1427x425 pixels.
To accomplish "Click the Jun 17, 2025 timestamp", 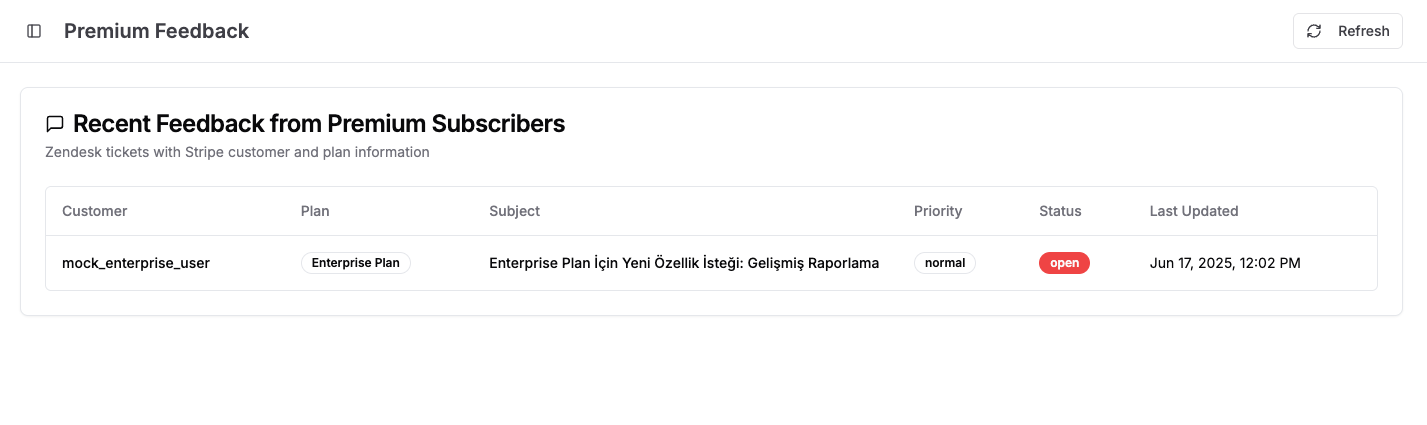I will click(1225, 263).
